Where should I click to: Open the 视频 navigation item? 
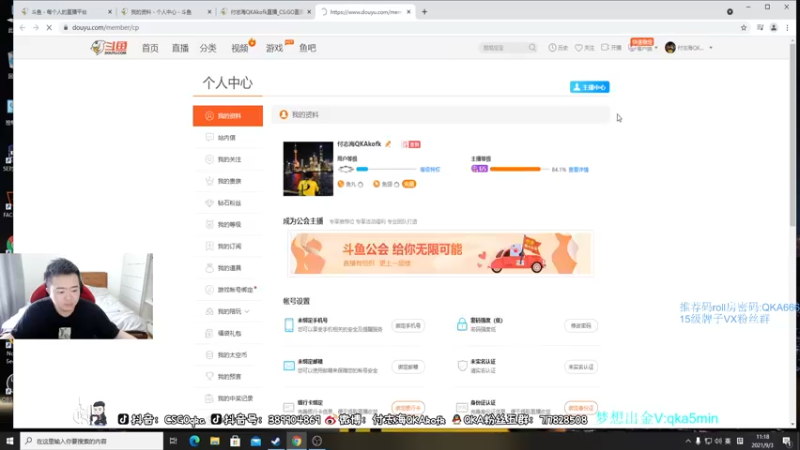pyautogui.click(x=239, y=48)
